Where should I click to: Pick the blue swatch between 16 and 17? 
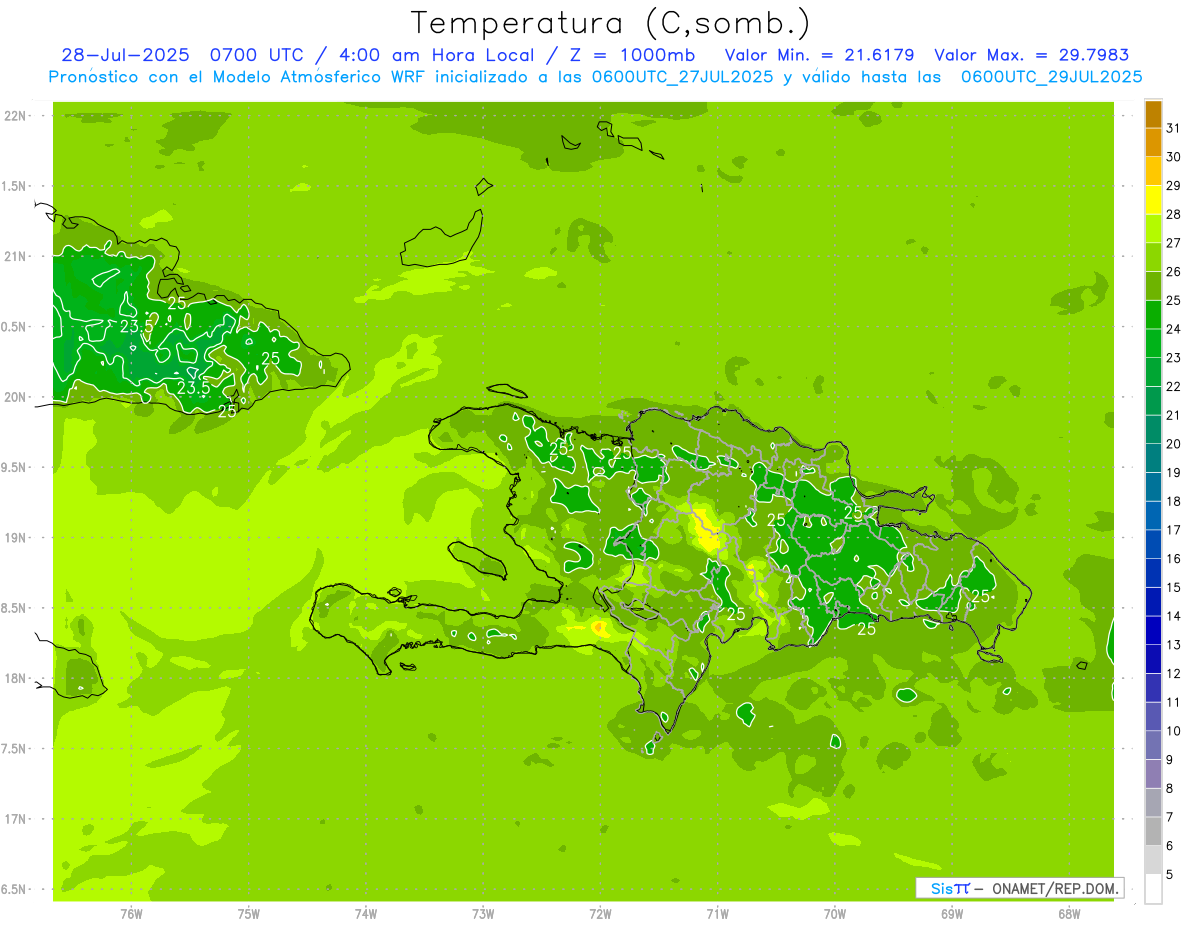click(1153, 545)
